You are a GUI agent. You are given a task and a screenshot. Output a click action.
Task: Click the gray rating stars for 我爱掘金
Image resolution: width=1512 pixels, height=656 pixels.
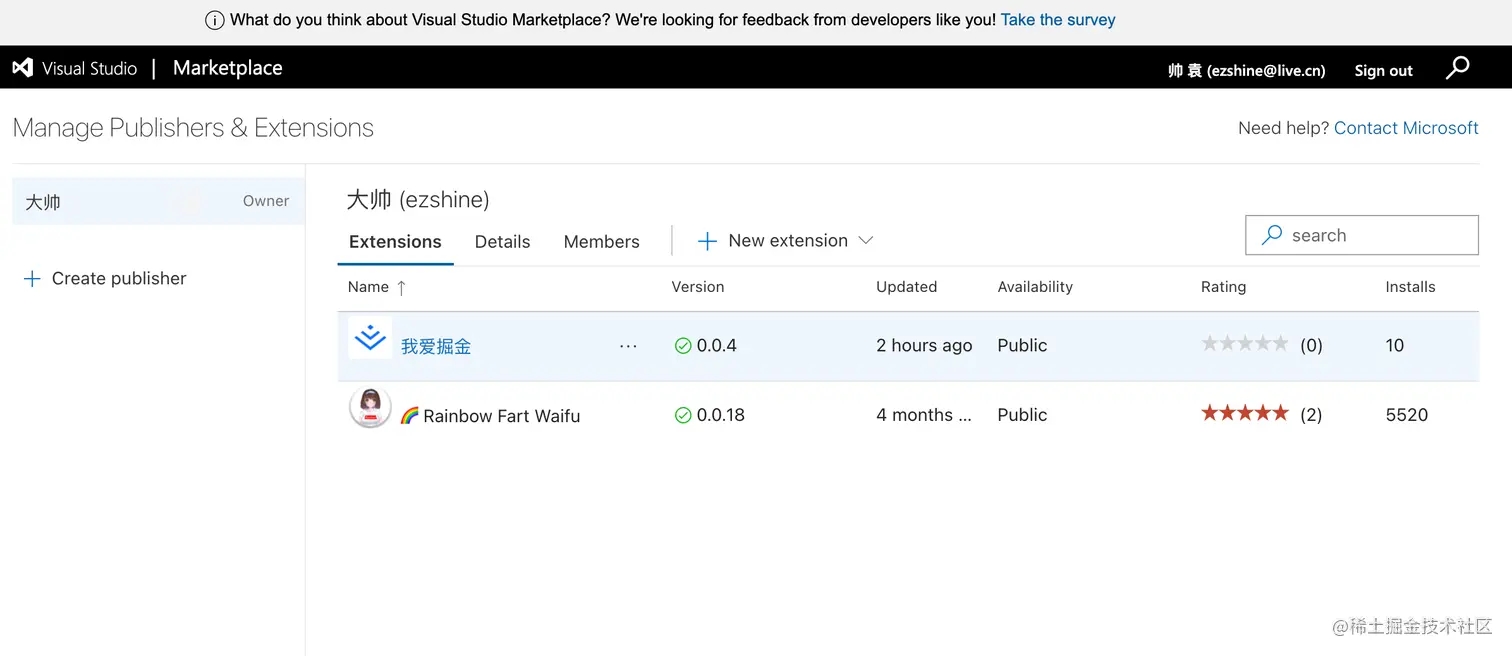coord(1245,344)
